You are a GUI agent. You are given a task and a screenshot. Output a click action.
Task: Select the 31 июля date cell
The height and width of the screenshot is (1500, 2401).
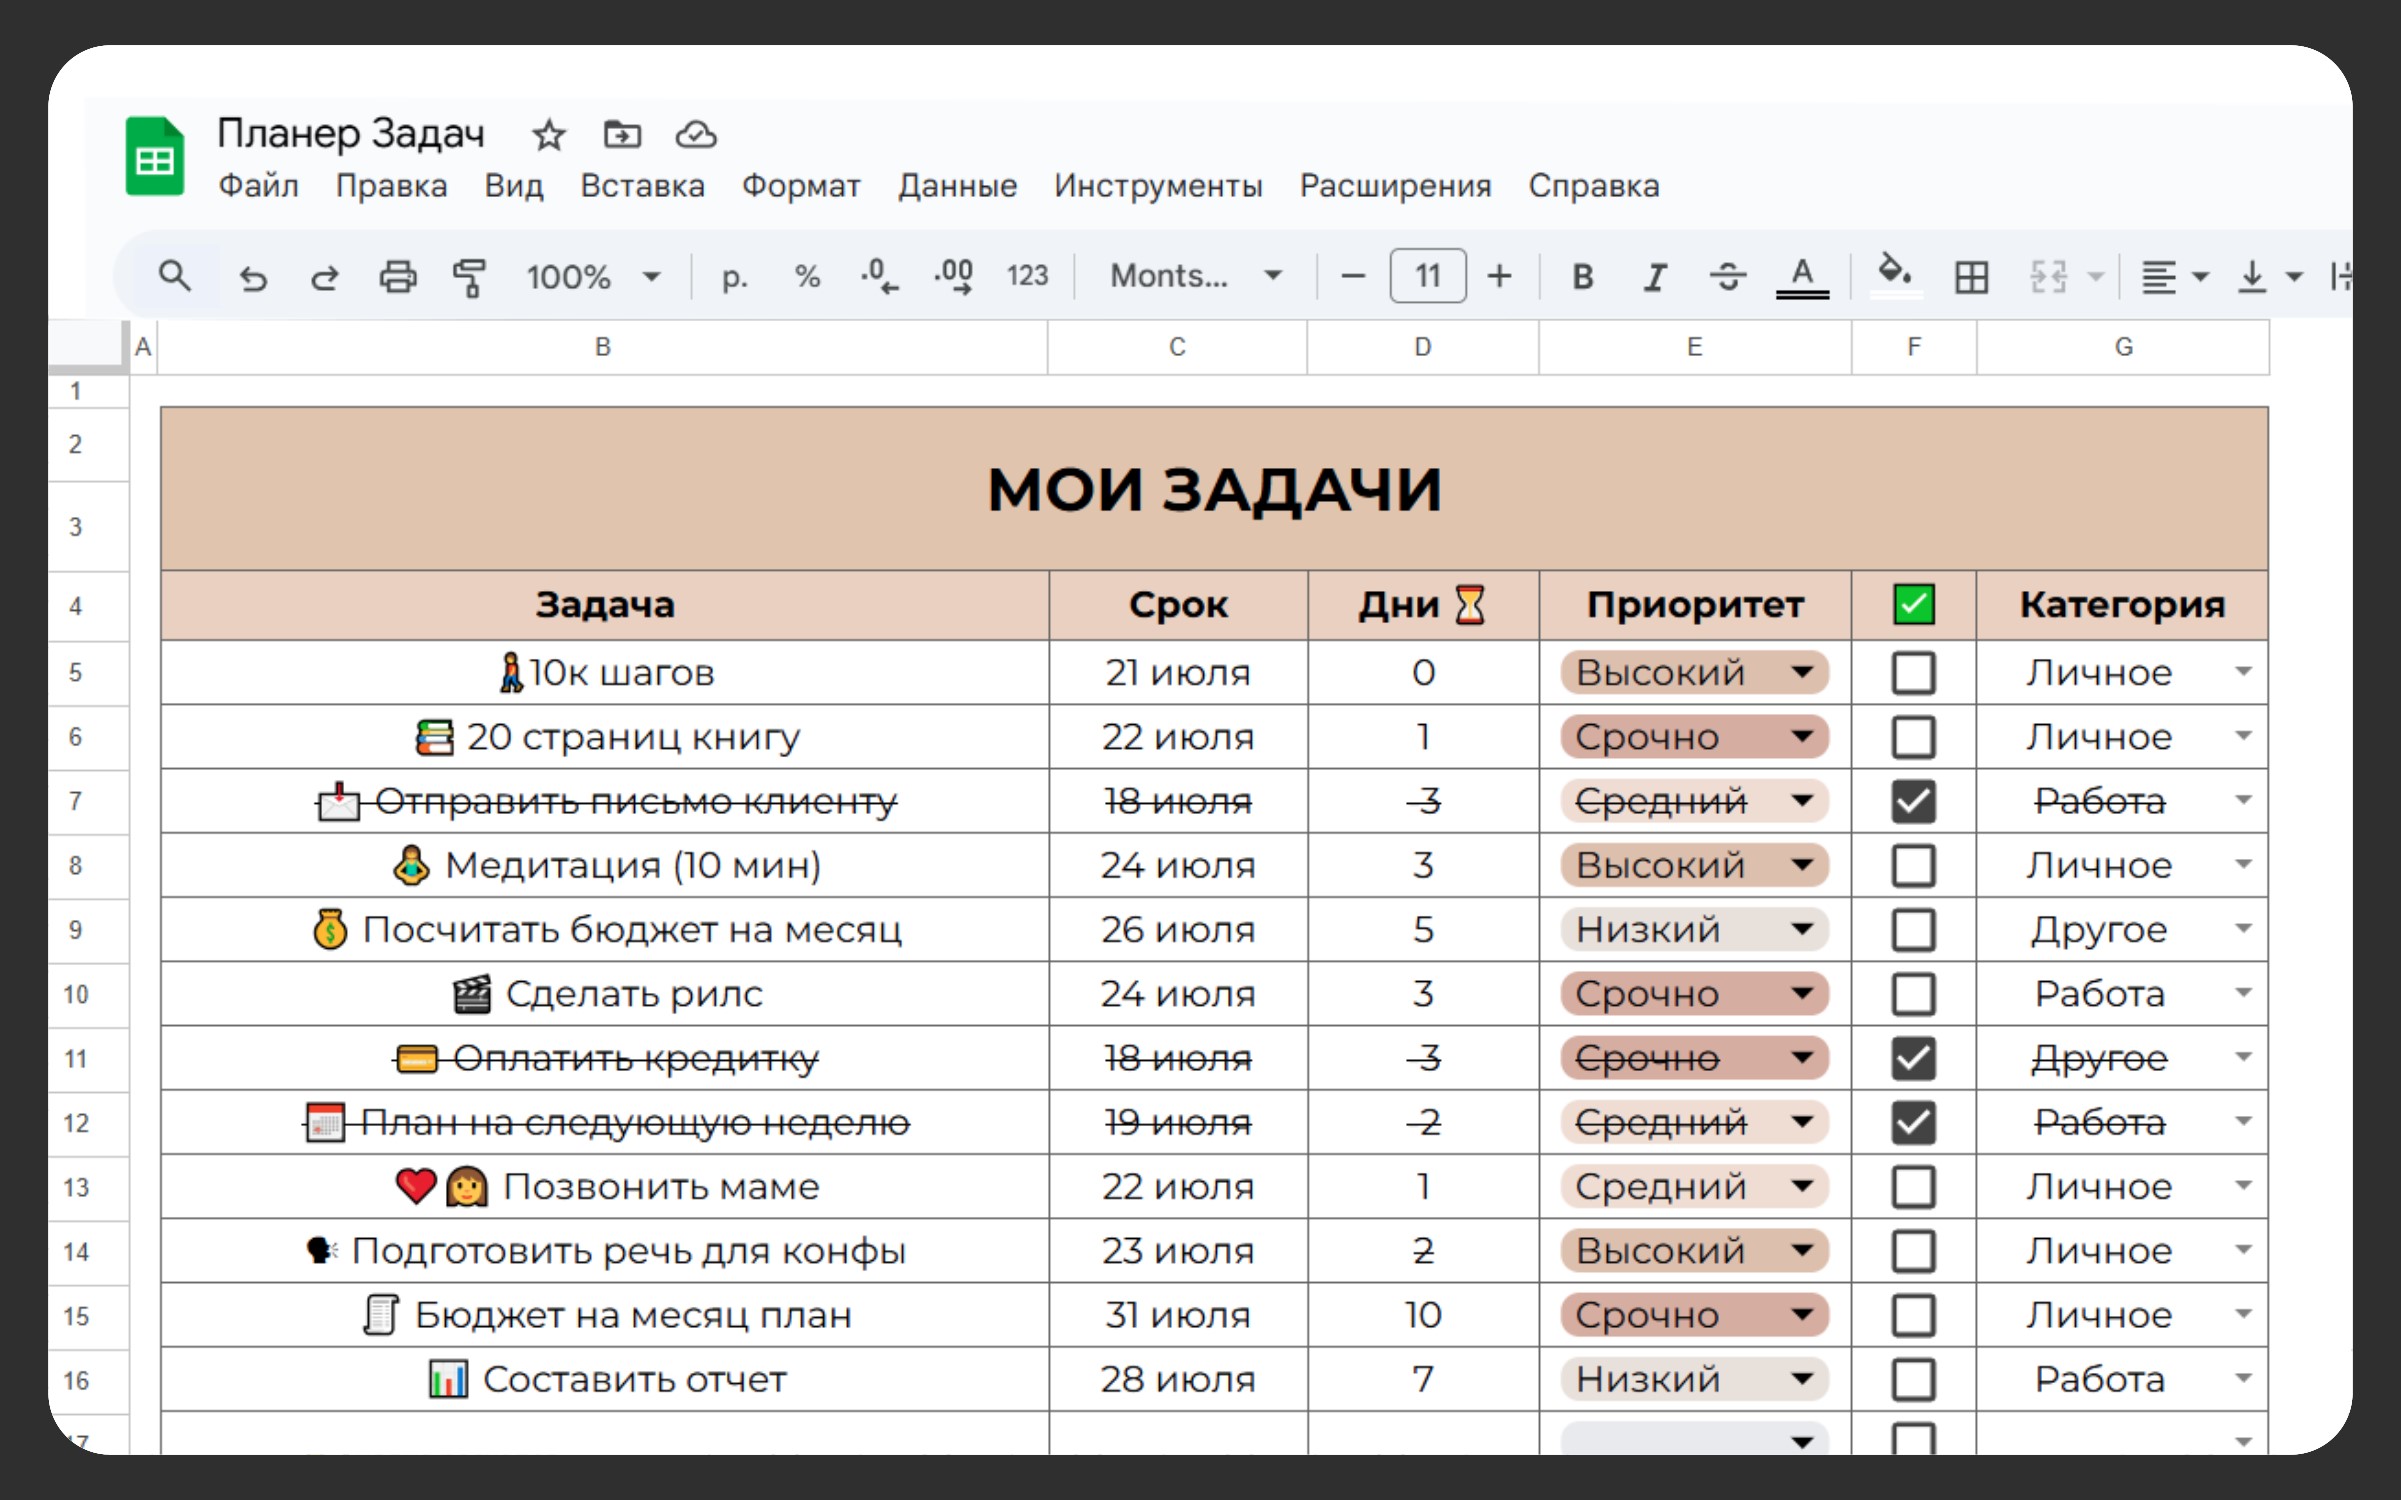tap(1178, 1315)
